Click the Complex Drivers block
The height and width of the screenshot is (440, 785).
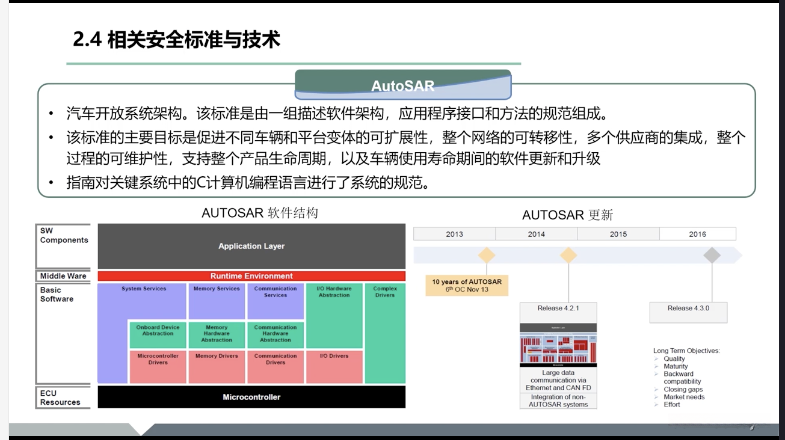(385, 333)
